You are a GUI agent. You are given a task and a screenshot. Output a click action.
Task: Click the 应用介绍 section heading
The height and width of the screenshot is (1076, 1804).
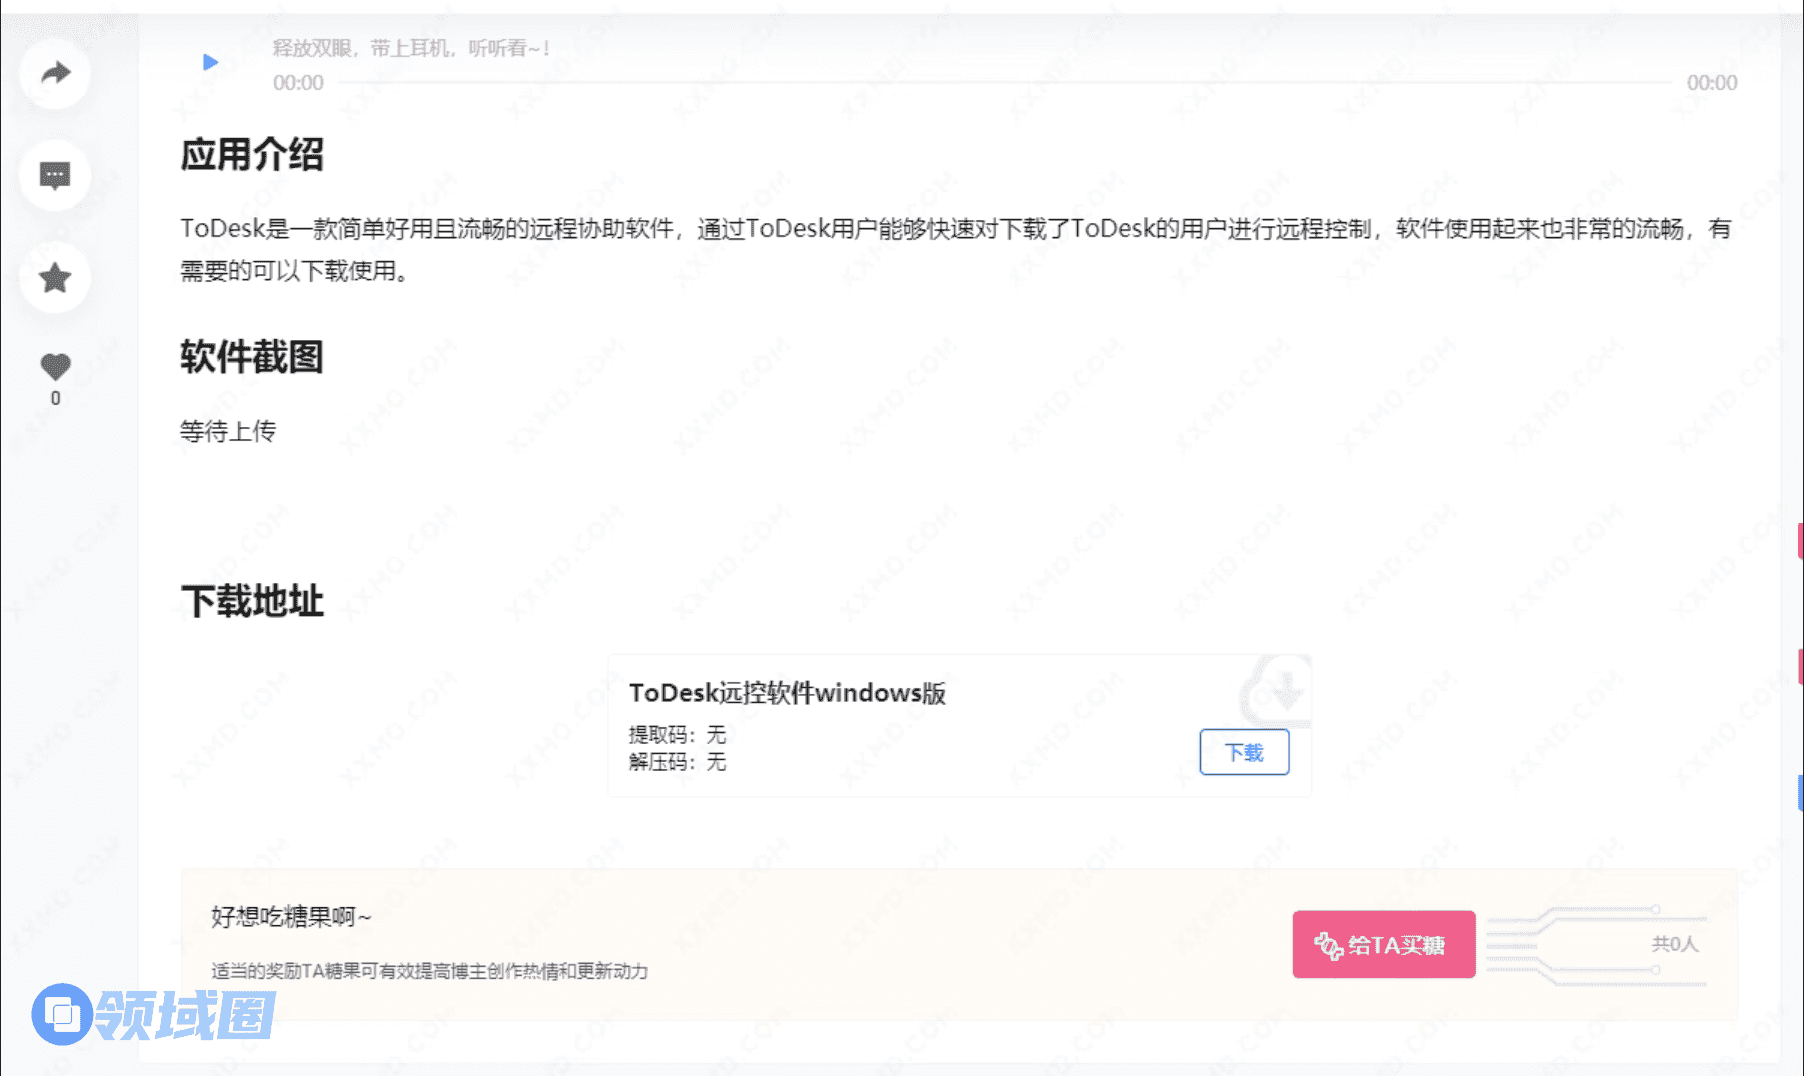point(252,155)
